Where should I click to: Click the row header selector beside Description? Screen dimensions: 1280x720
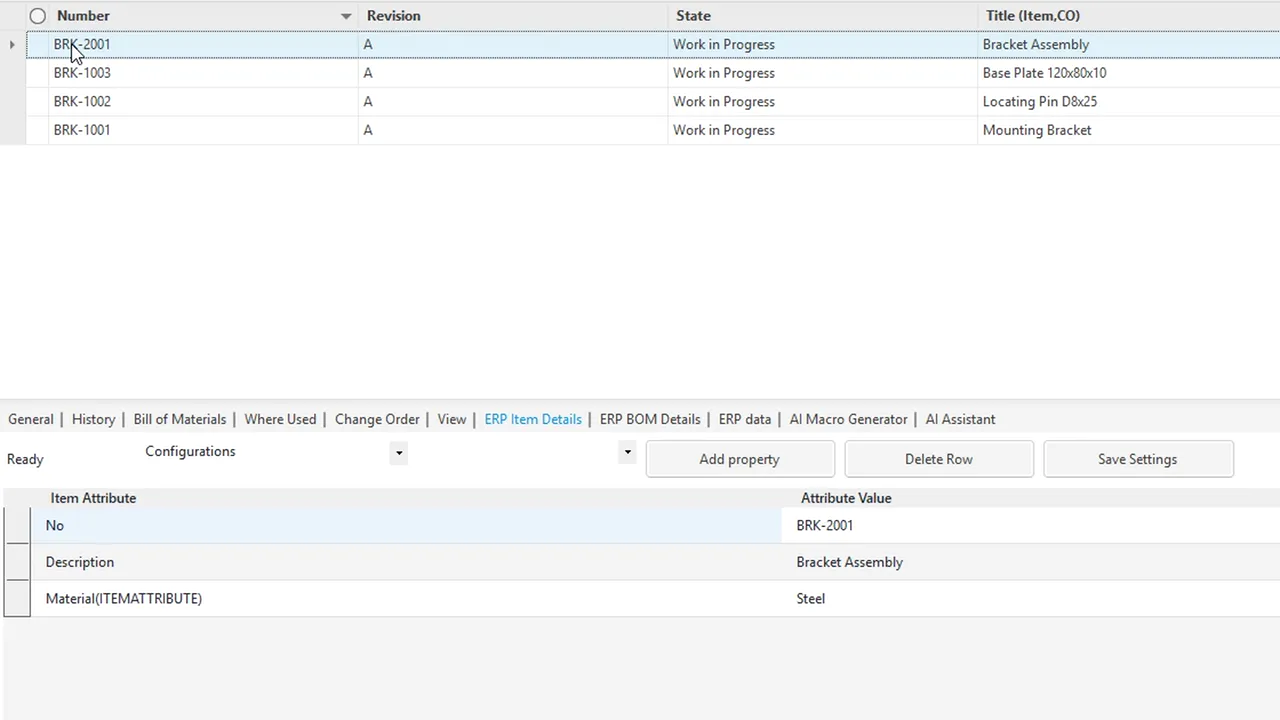(x=17, y=562)
